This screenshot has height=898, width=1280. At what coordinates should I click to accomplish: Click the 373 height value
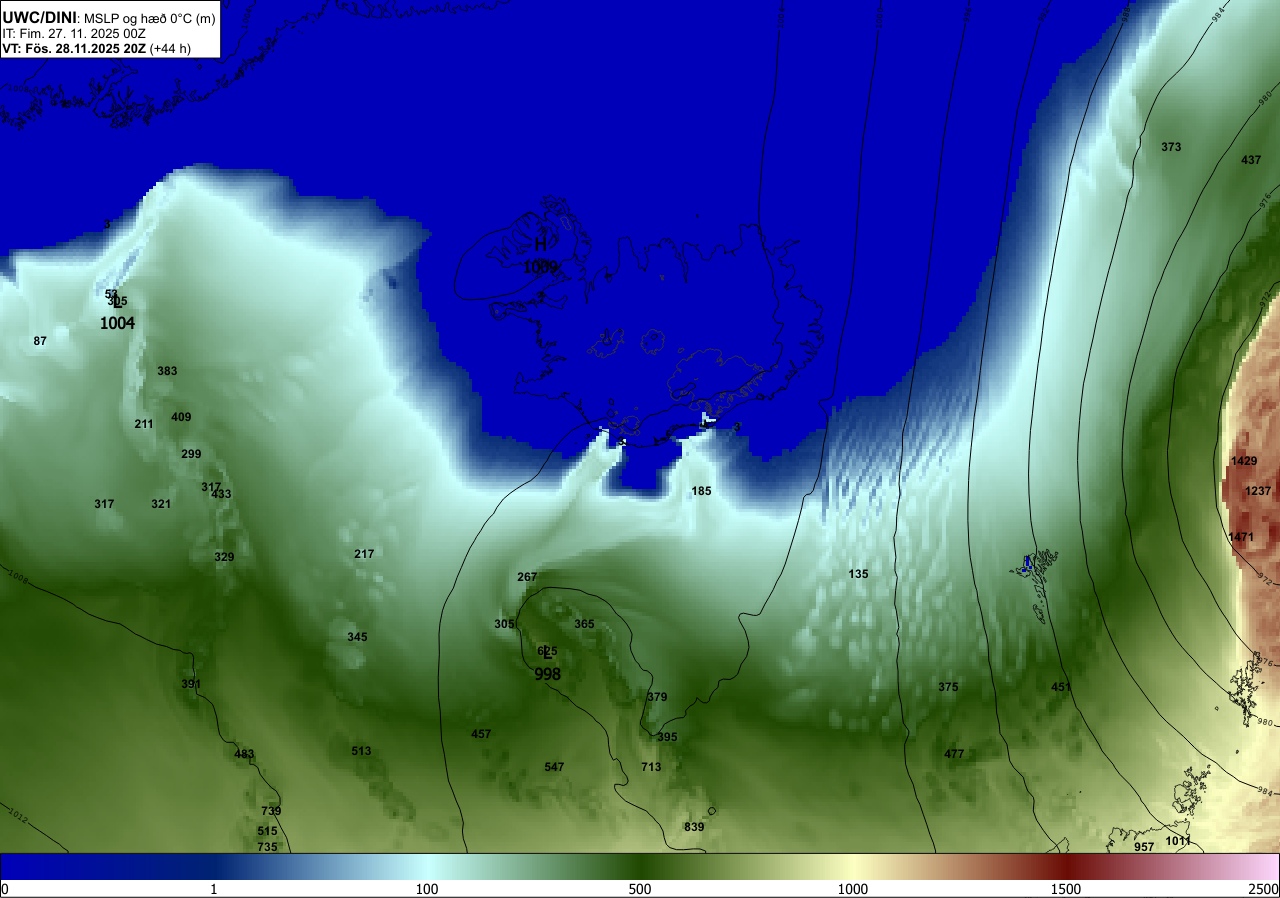coord(1171,147)
